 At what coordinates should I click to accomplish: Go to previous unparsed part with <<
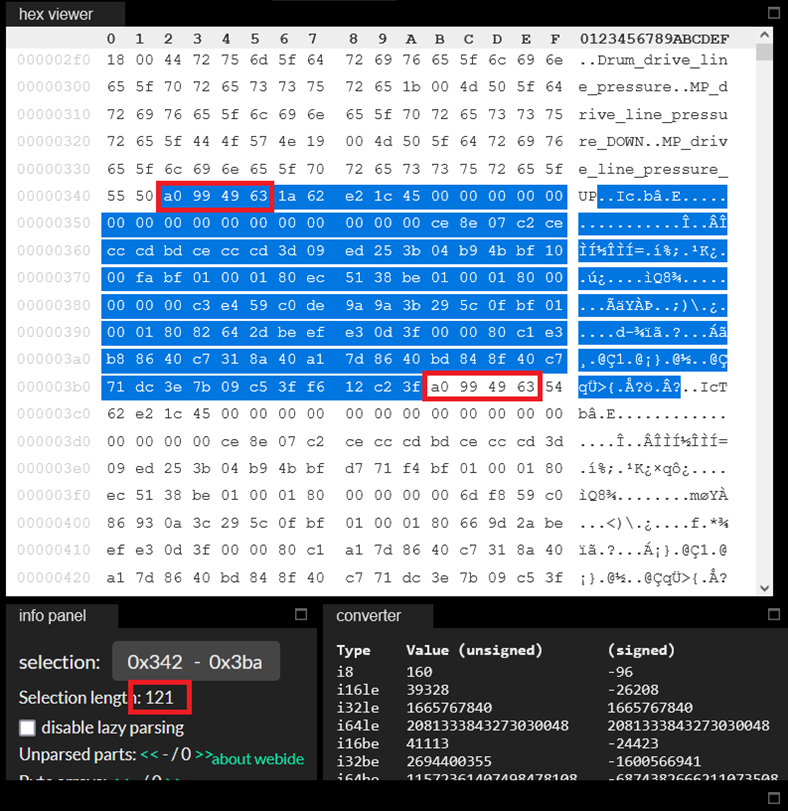point(149,754)
